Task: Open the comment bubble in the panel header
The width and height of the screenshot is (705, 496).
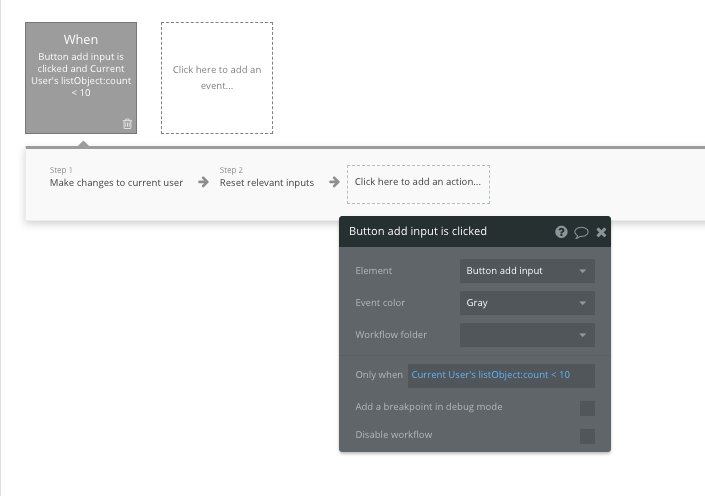Action: pos(581,232)
